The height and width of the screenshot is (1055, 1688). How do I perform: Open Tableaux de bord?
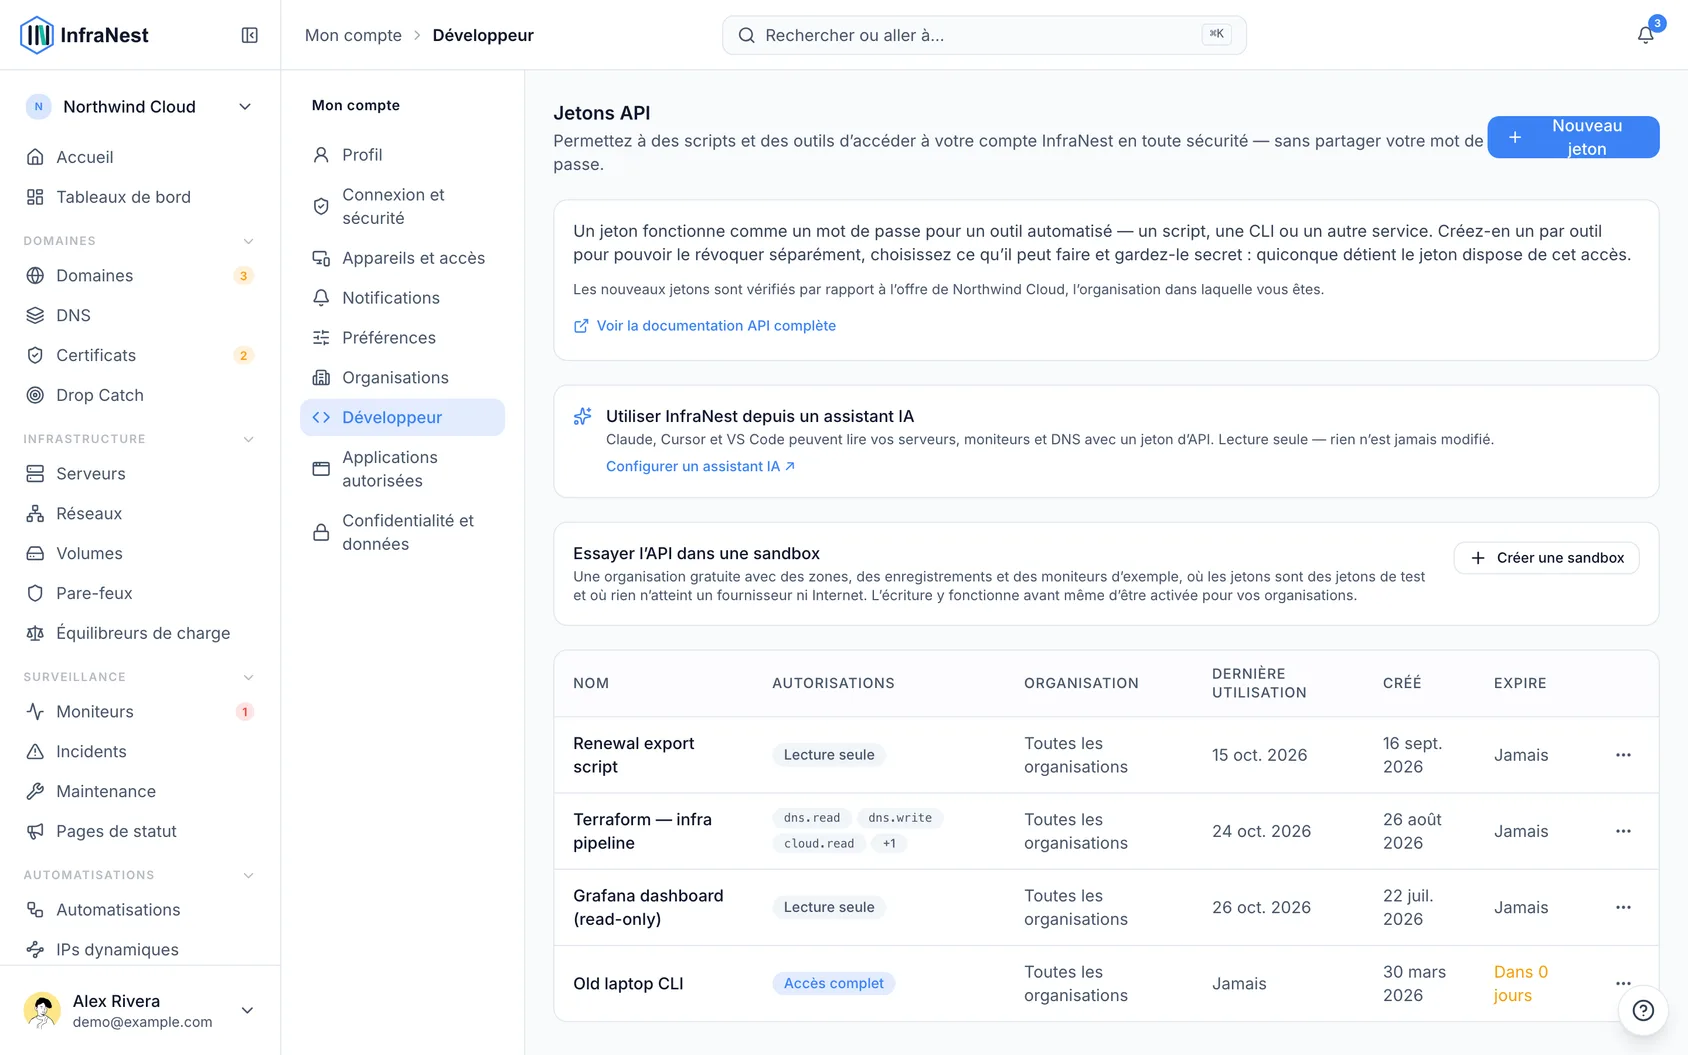140,197
